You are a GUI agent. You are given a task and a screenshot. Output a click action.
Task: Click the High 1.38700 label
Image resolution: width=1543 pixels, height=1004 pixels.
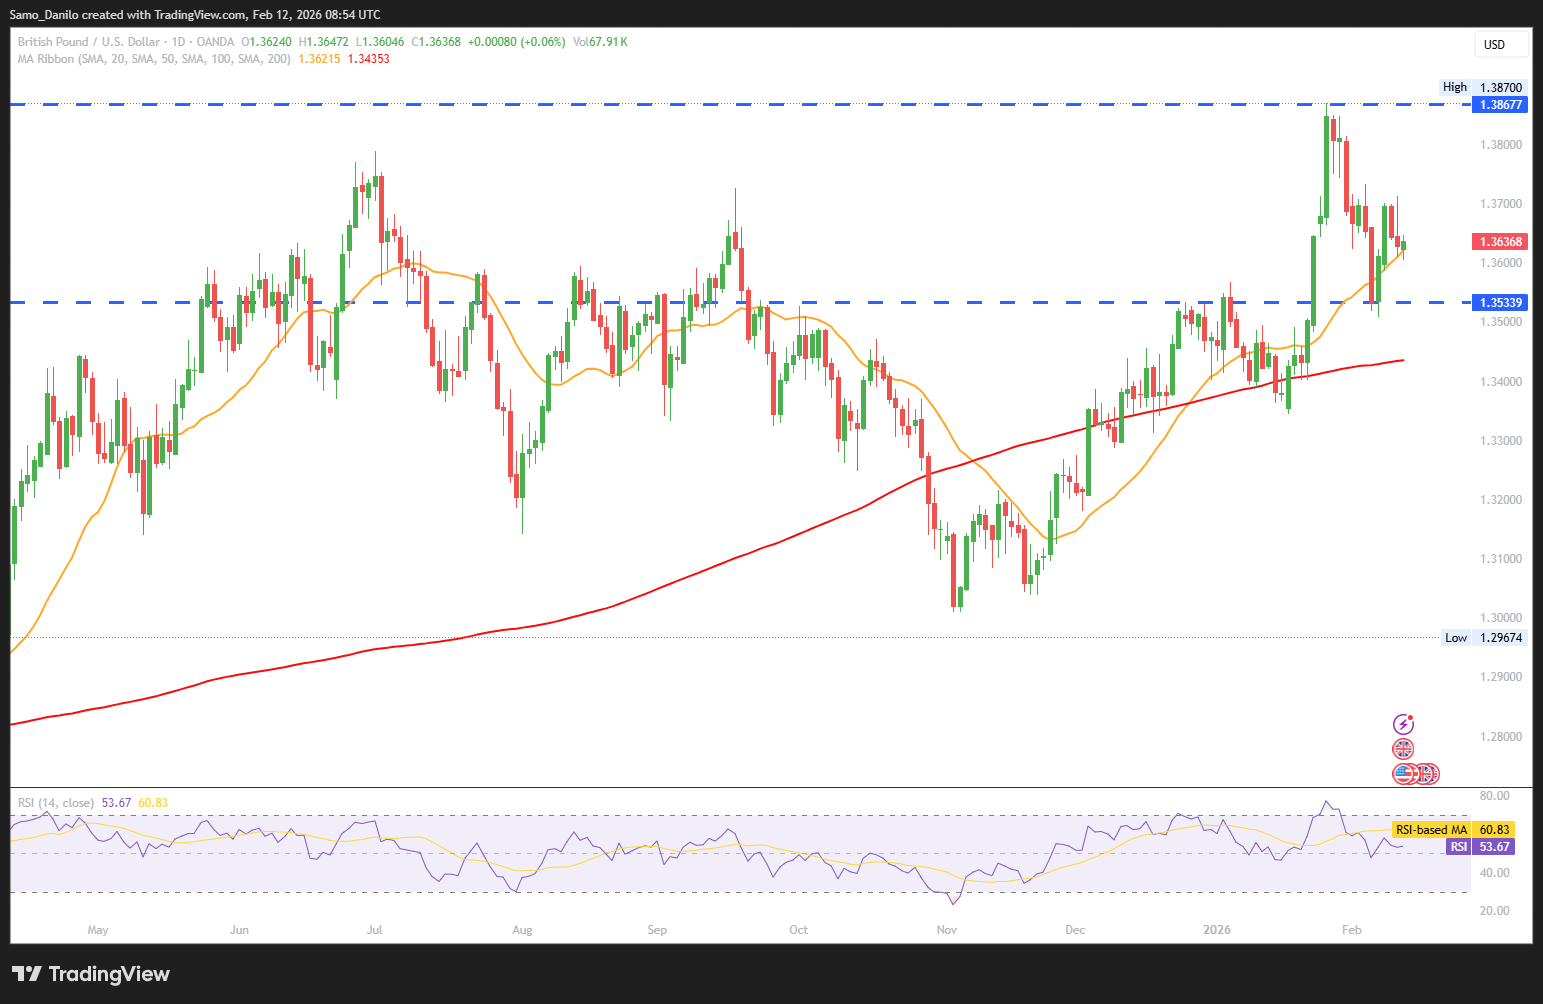coord(1483,88)
